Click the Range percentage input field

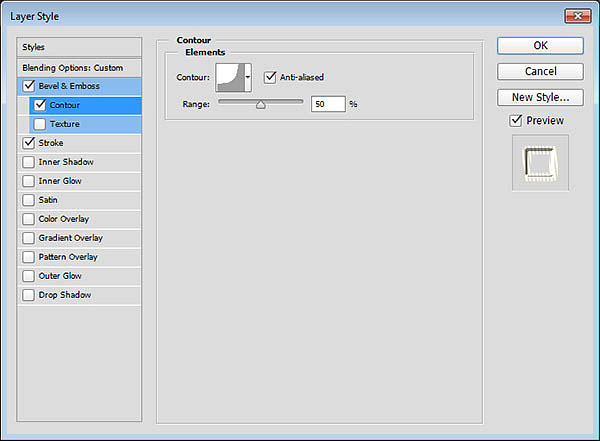coord(328,104)
